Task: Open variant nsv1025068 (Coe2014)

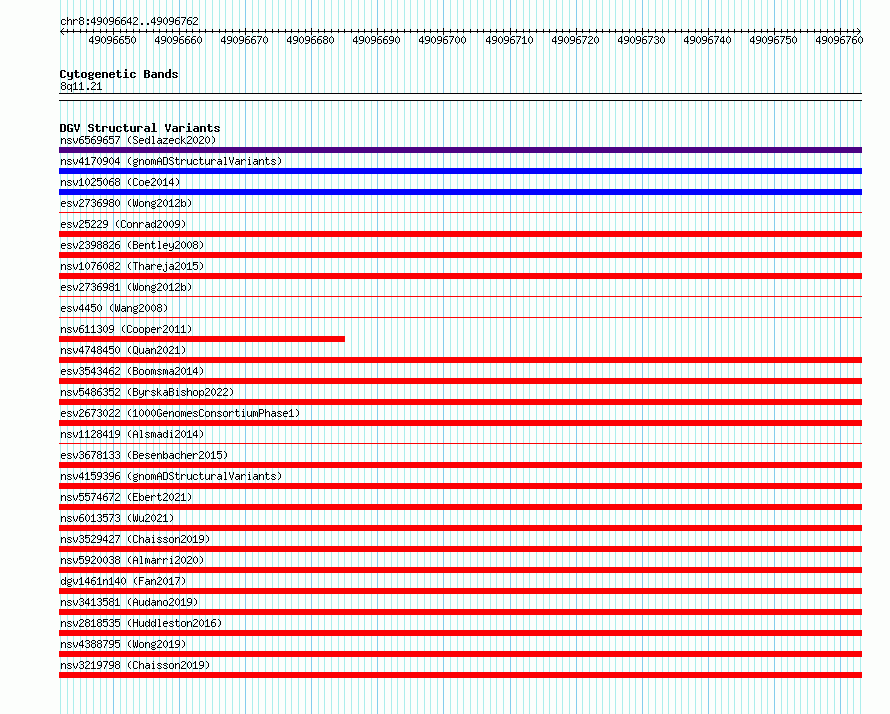Action: click(x=120, y=182)
